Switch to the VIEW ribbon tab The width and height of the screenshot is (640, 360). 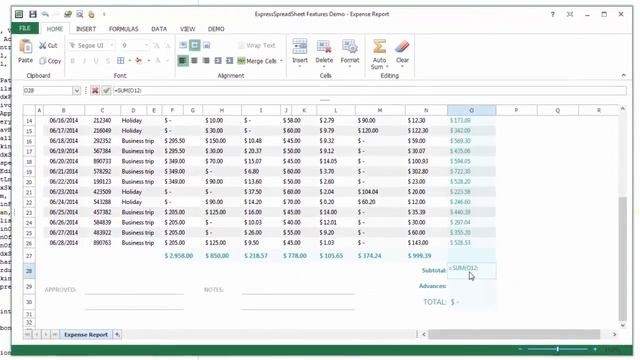tap(187, 29)
